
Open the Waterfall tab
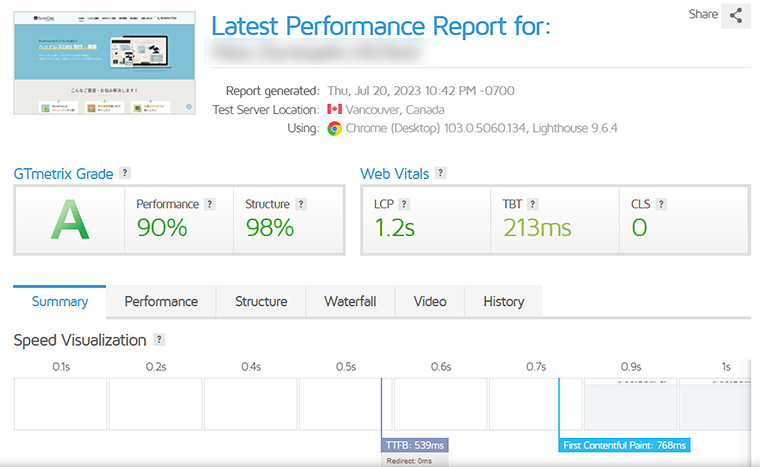click(350, 302)
